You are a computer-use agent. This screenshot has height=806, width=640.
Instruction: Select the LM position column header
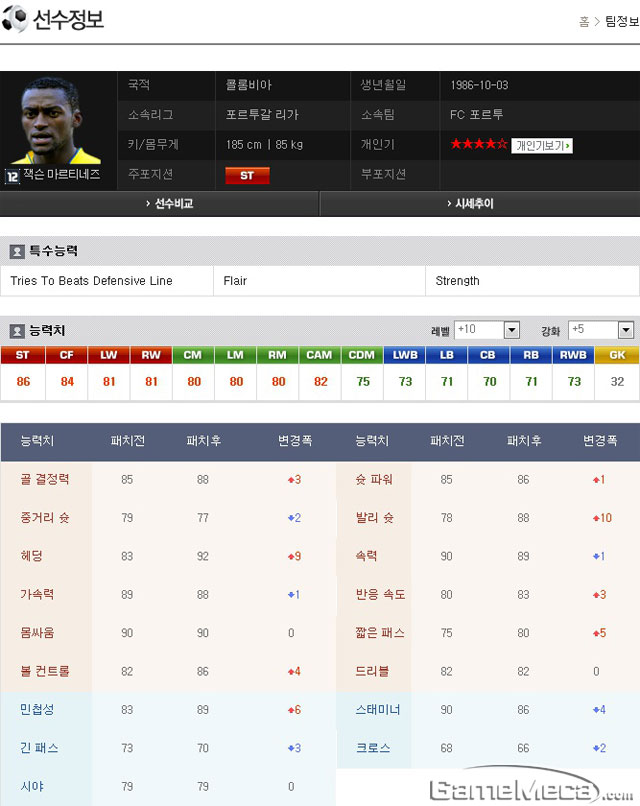pyautogui.click(x=235, y=355)
